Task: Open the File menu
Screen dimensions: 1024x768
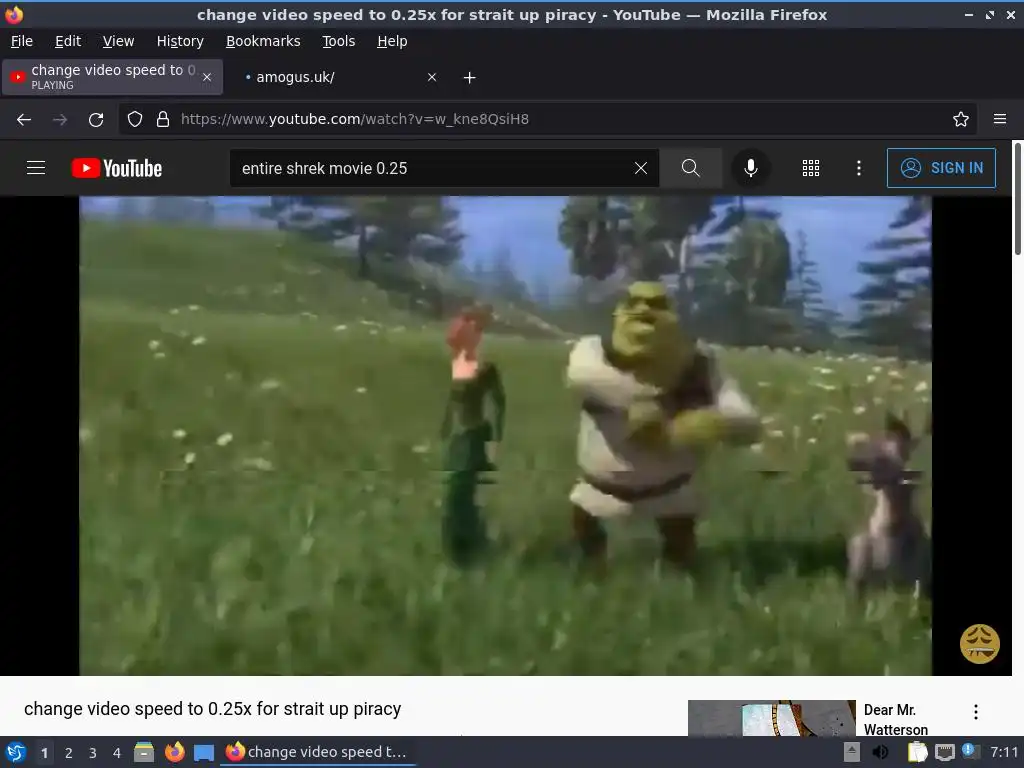Action: [x=22, y=41]
